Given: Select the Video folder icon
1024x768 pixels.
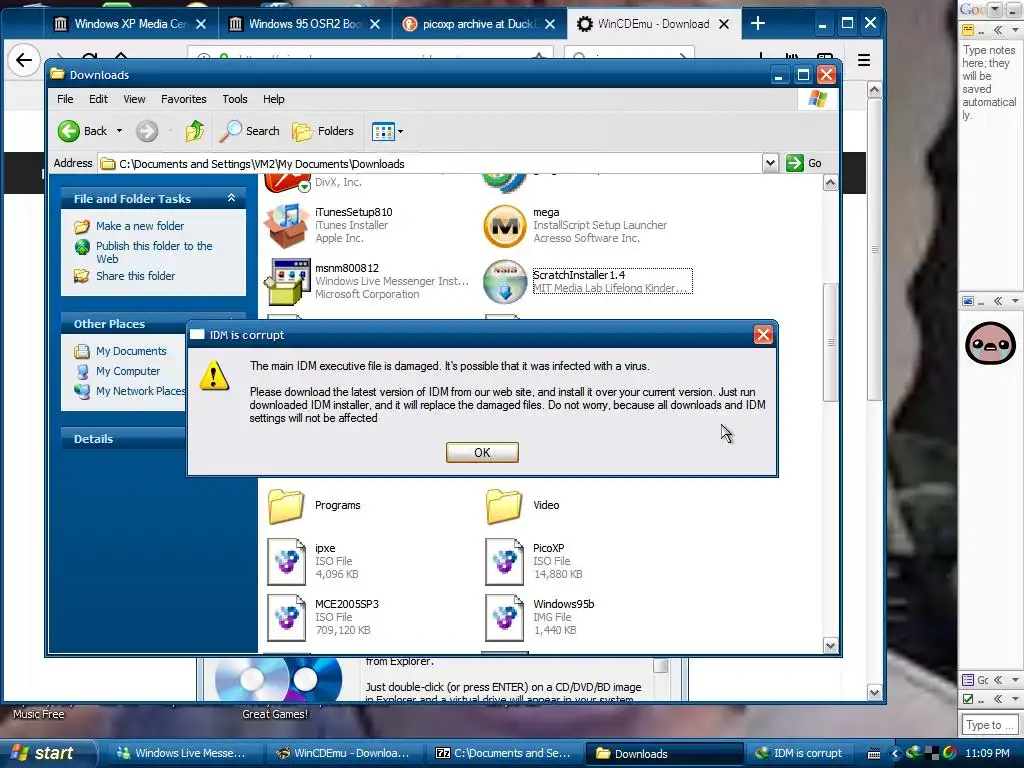Looking at the screenshot, I should pyautogui.click(x=504, y=506).
